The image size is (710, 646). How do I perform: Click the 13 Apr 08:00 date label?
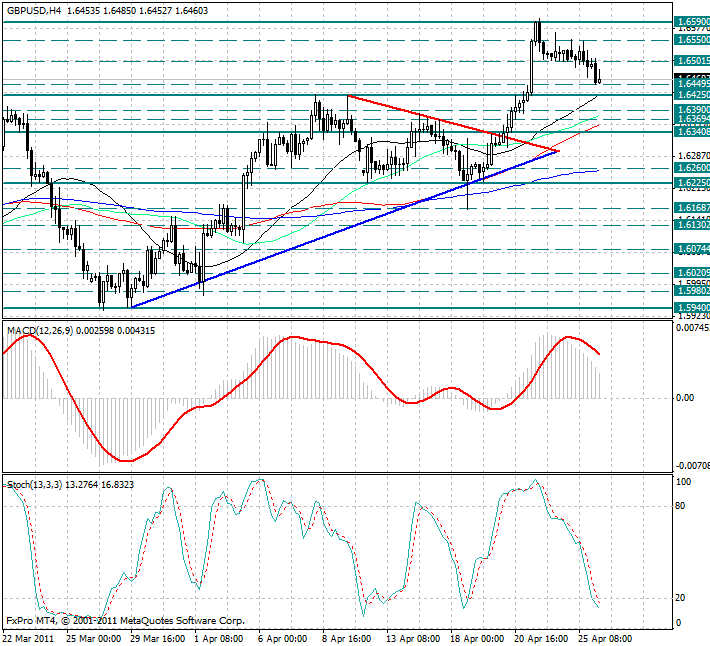tap(414, 639)
